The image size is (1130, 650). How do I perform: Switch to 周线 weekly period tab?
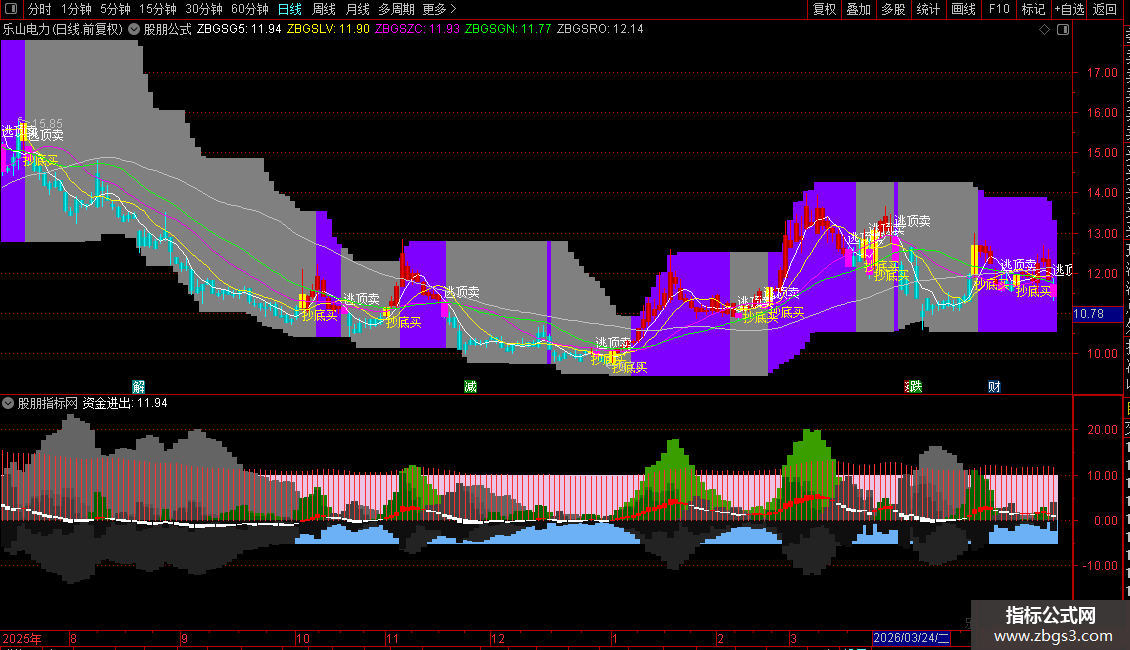(x=324, y=9)
